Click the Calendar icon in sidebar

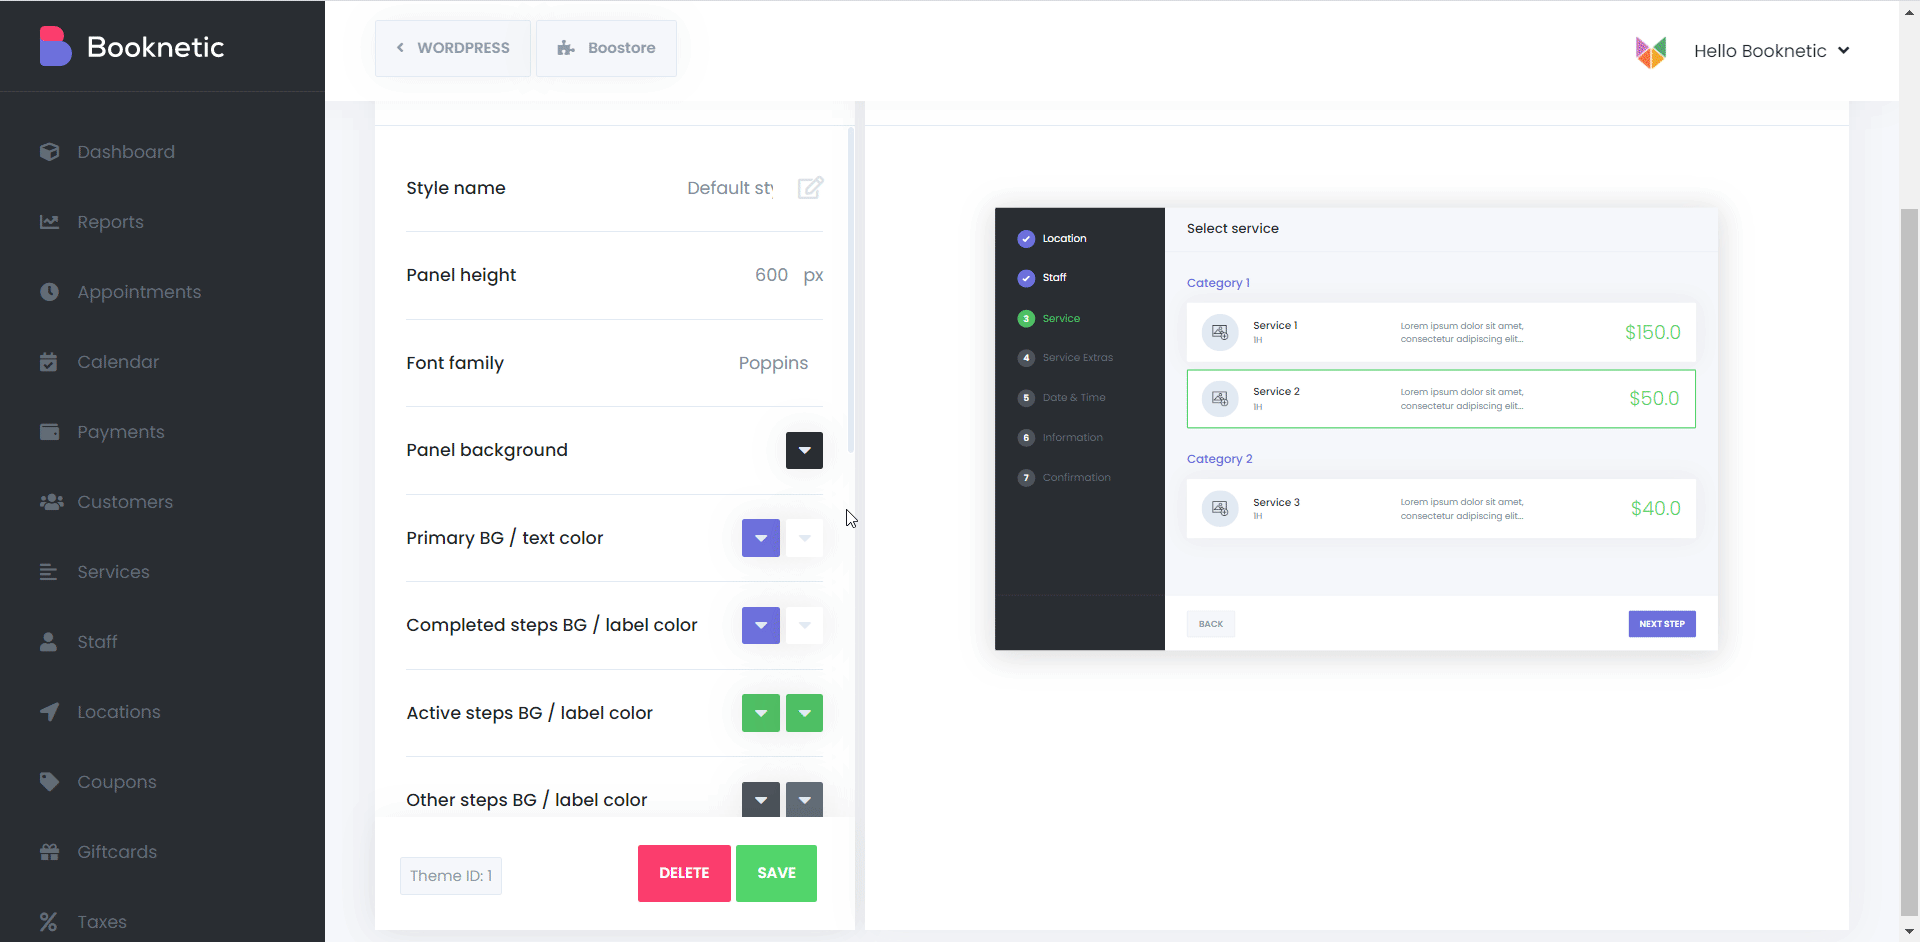tap(49, 362)
